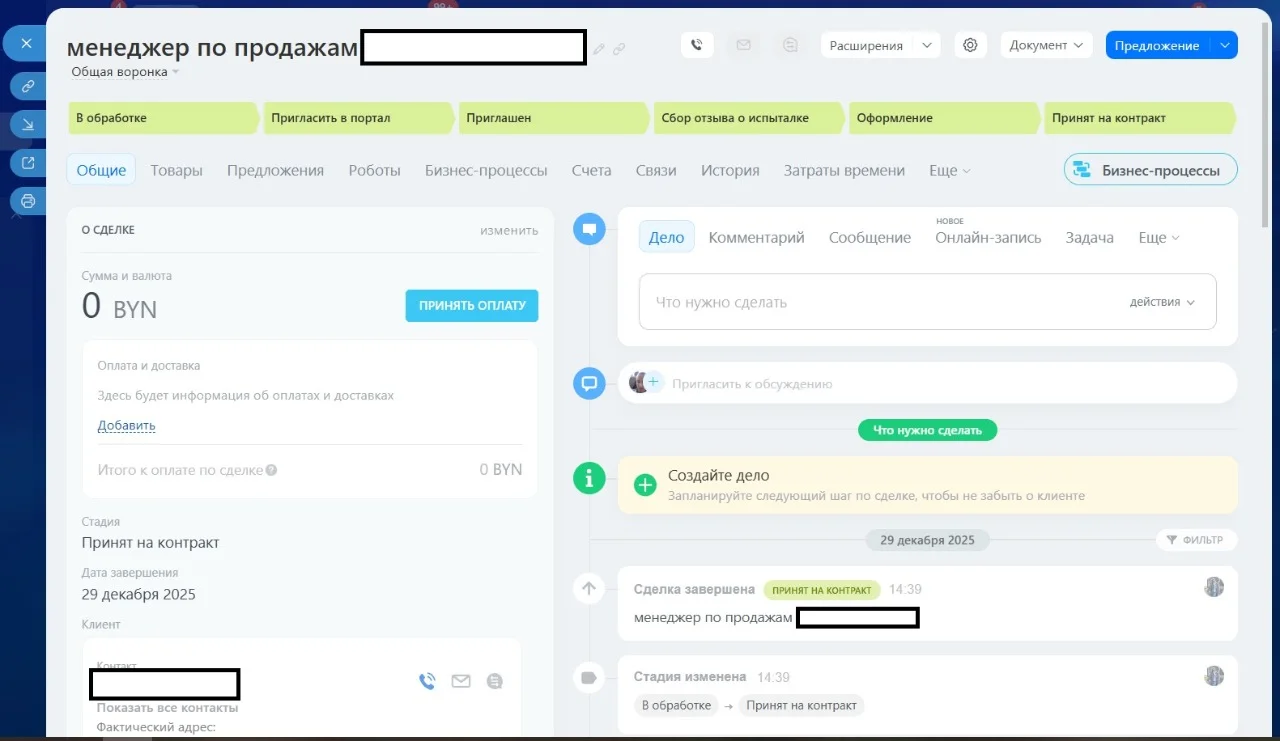
Task: Edit the deal name with the pencil icon
Action: 598,47
